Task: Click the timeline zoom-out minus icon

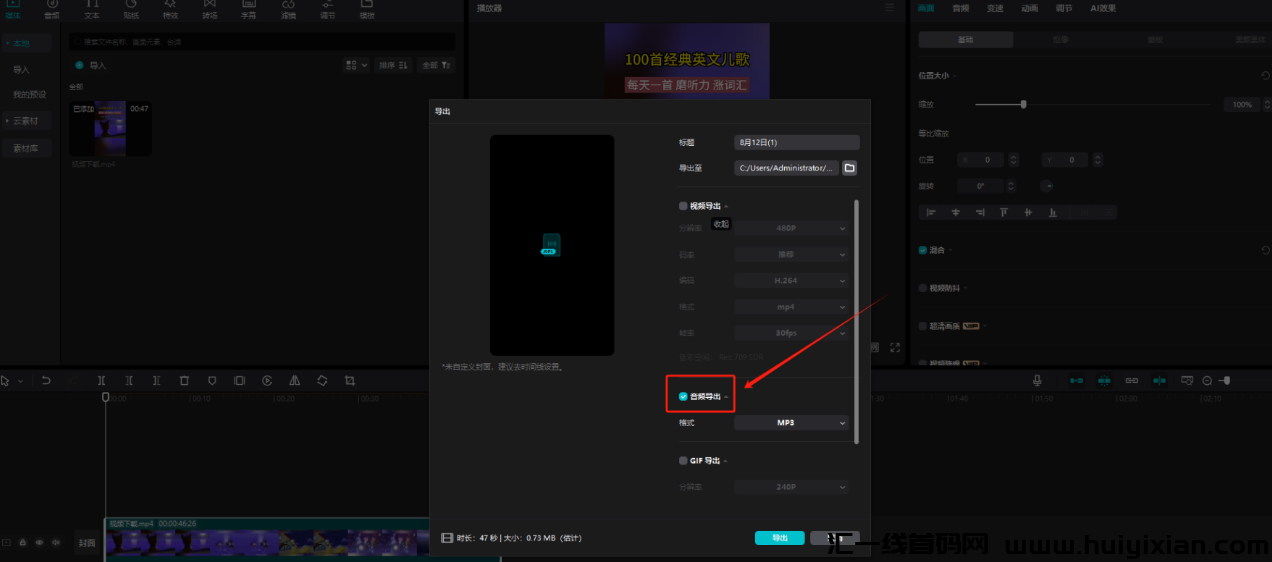Action: [1207, 381]
